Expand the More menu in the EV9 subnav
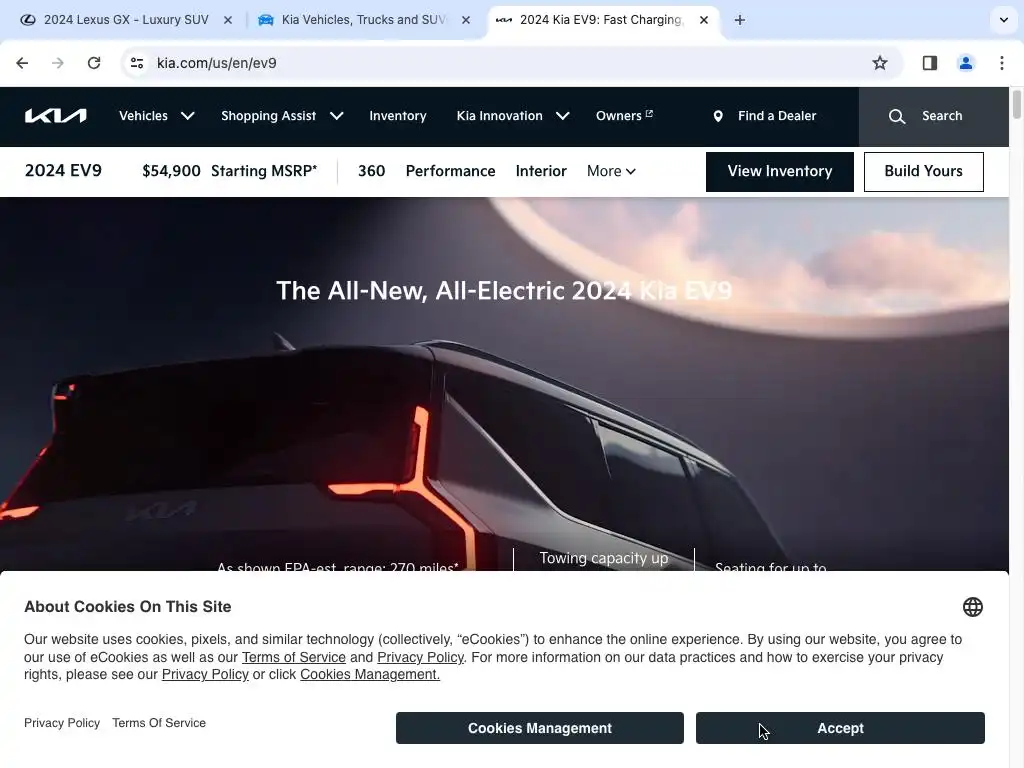The width and height of the screenshot is (1024, 768). (611, 171)
